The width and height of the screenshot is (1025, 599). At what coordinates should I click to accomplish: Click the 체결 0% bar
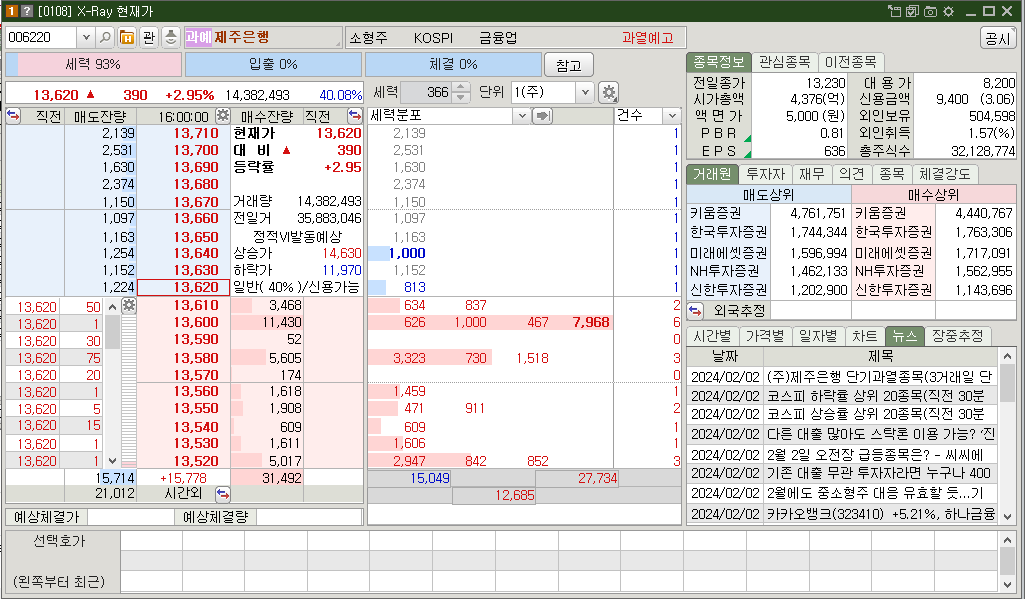pyautogui.click(x=453, y=65)
